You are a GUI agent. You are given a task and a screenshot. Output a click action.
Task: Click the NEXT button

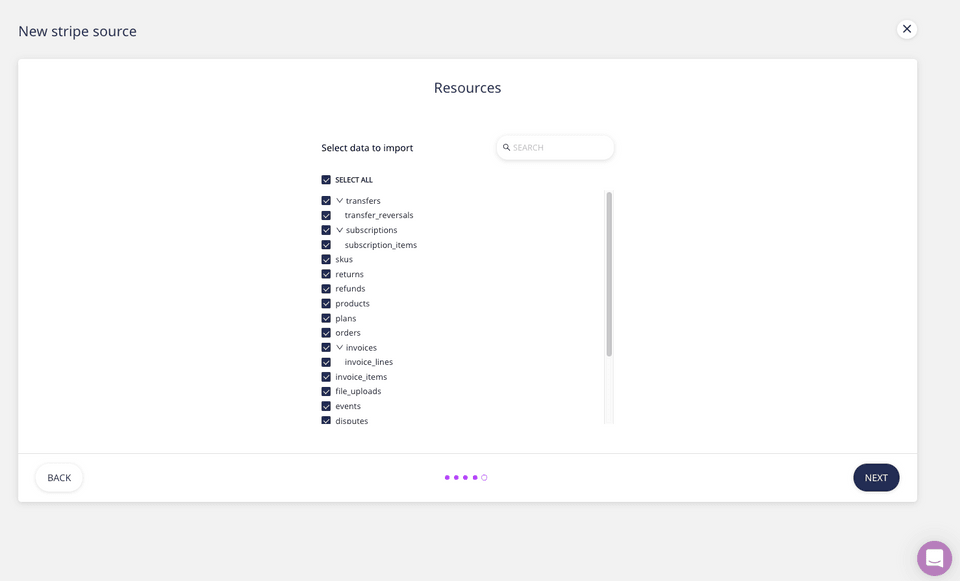[x=876, y=477]
